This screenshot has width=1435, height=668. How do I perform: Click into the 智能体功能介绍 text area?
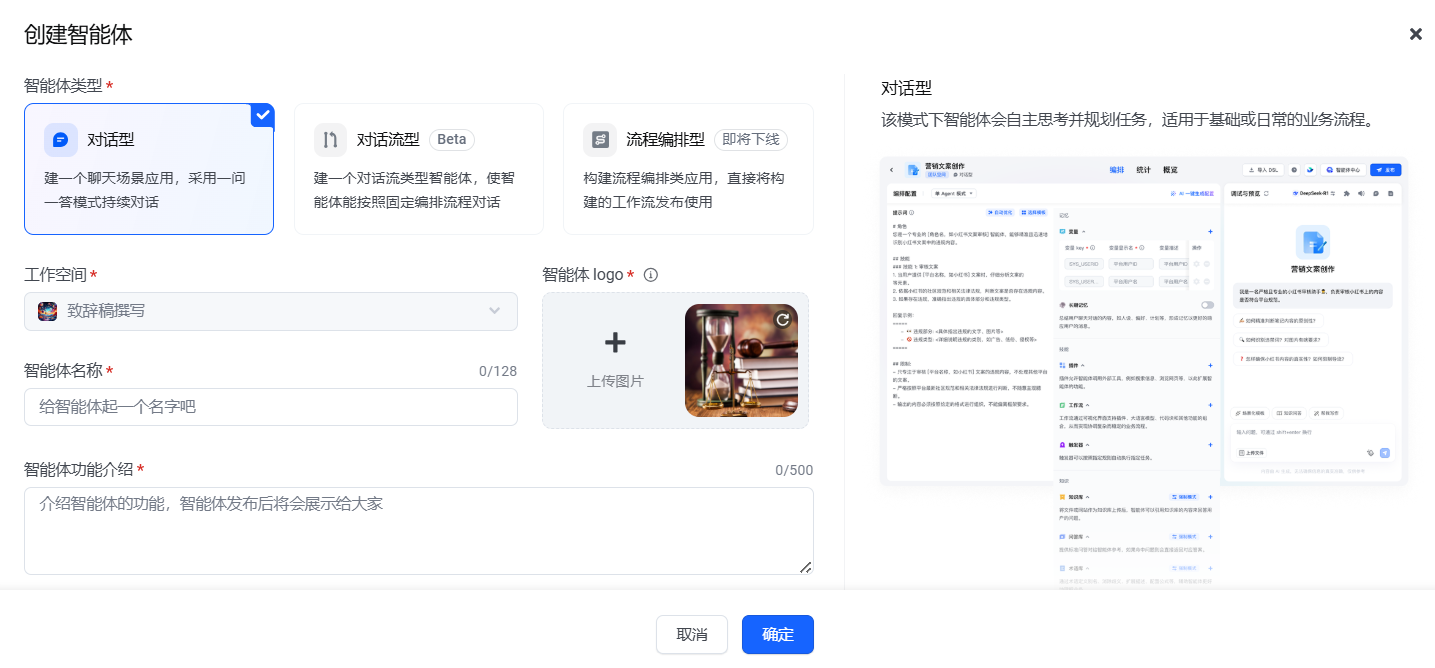418,531
